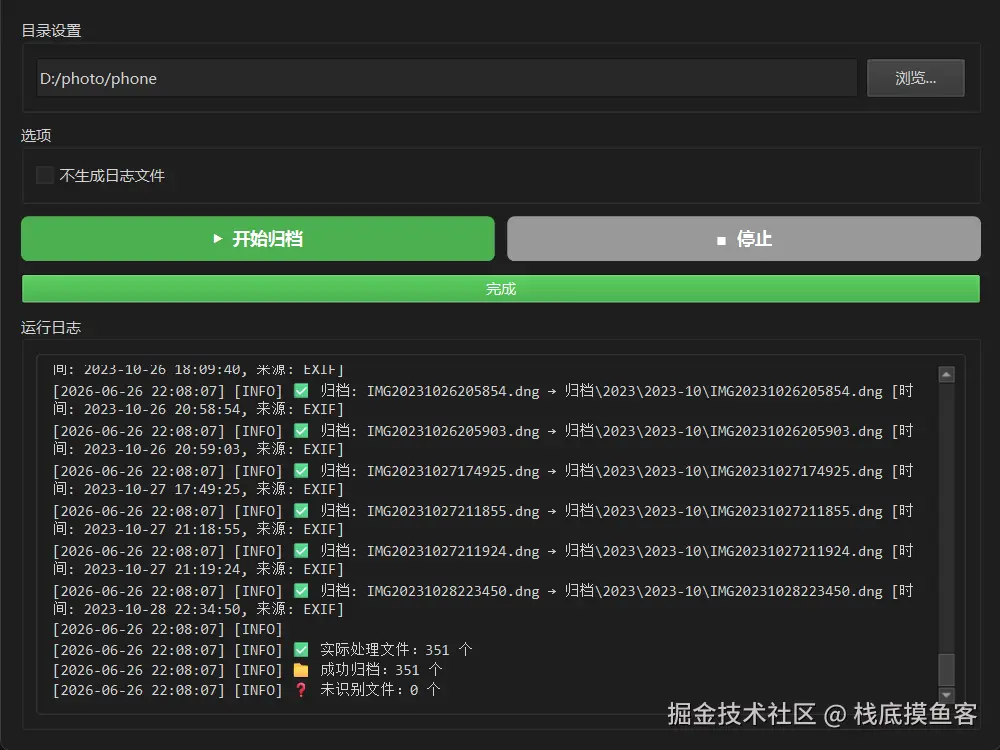1000x750 pixels.
Task: Click the green check icon for IMG20231026205903.dng
Action: pyautogui.click(x=301, y=431)
